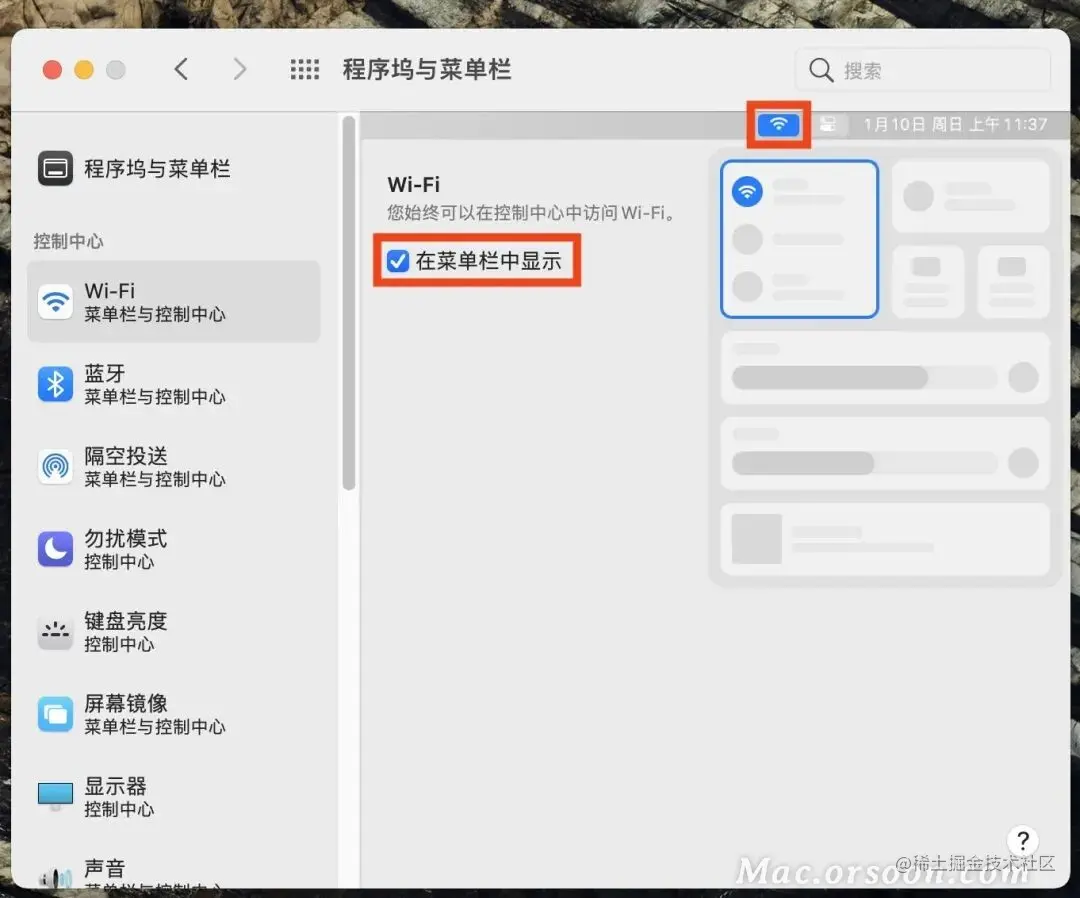
Task: Click the blue Wi-Fi circle in preview tile
Action: (x=747, y=191)
